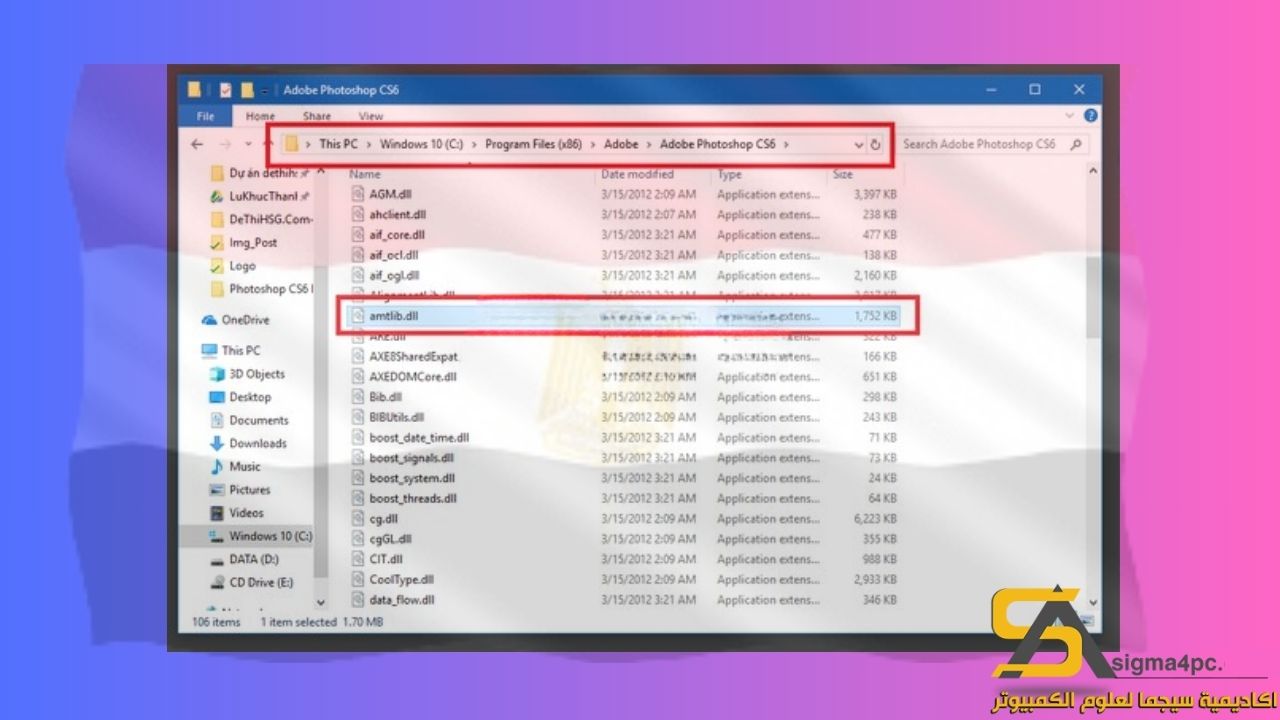This screenshot has width=1280, height=720.
Task: Click Program Files (x86) breadcrumb
Action: 533,144
